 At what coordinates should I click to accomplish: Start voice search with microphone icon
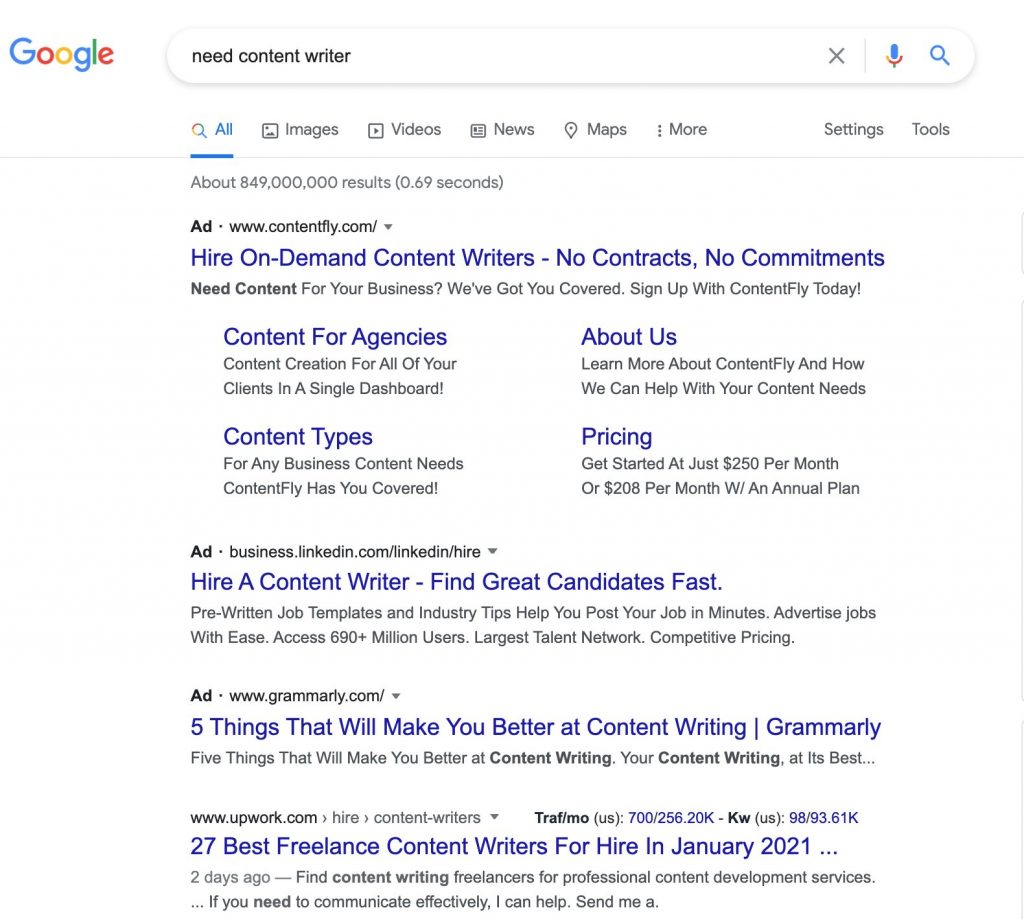(894, 56)
